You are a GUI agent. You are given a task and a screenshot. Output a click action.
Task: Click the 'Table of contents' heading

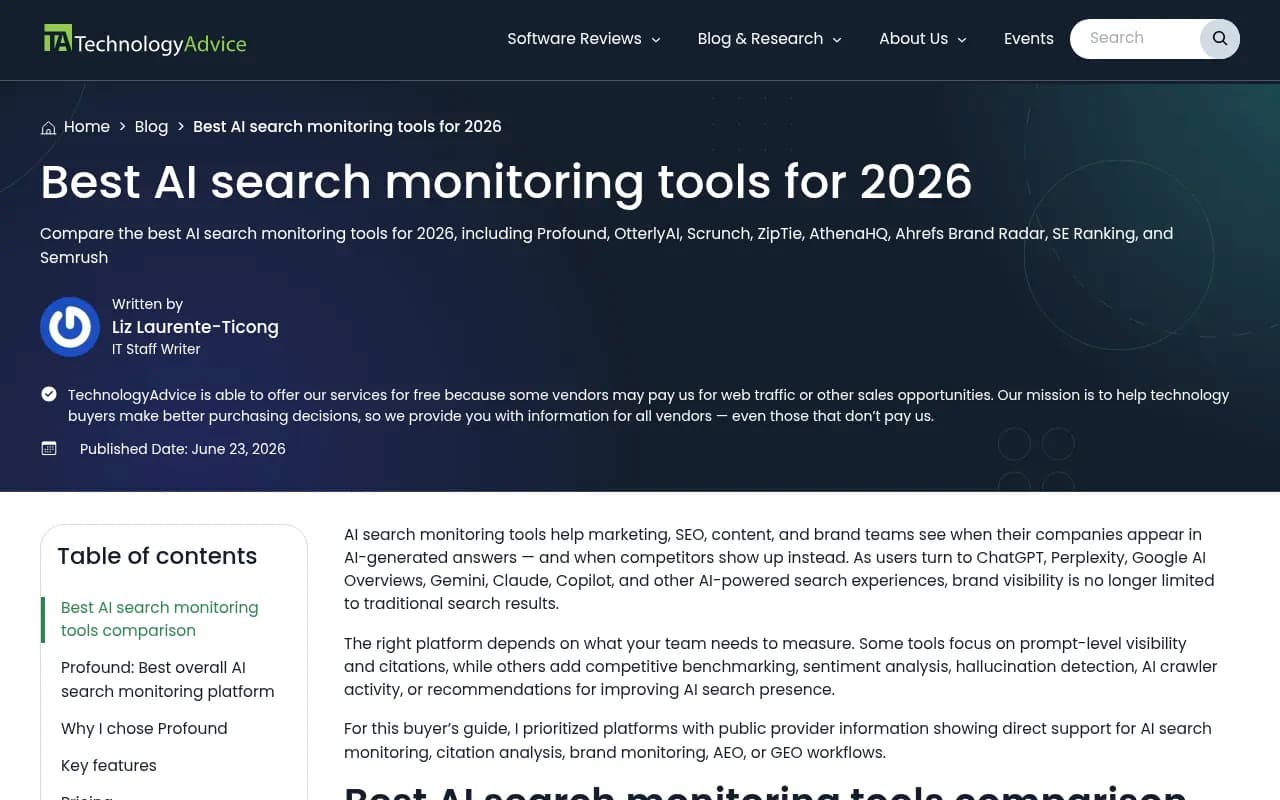click(x=157, y=556)
